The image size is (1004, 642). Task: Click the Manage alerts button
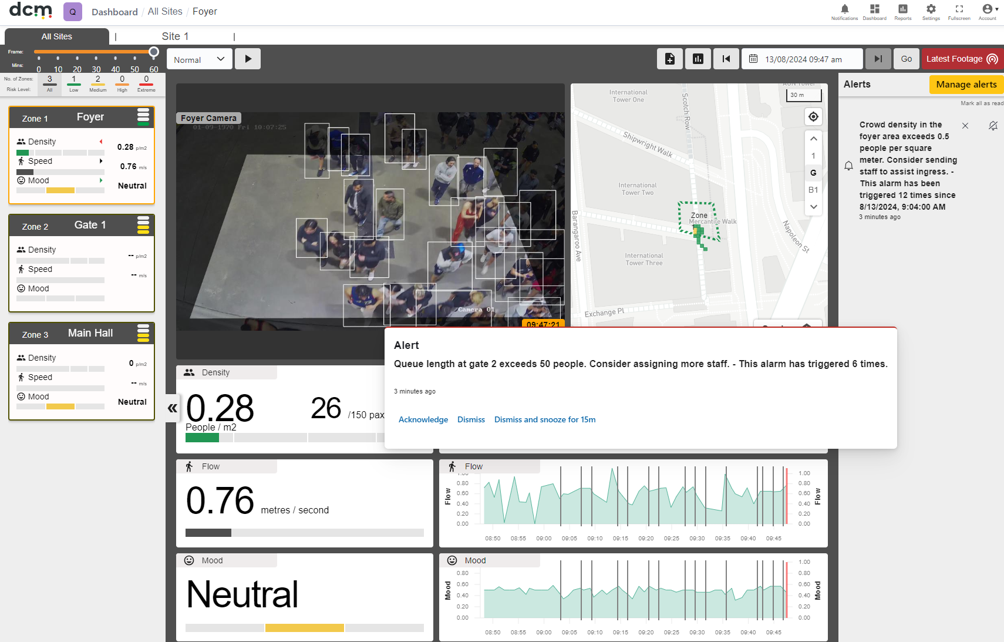click(966, 84)
